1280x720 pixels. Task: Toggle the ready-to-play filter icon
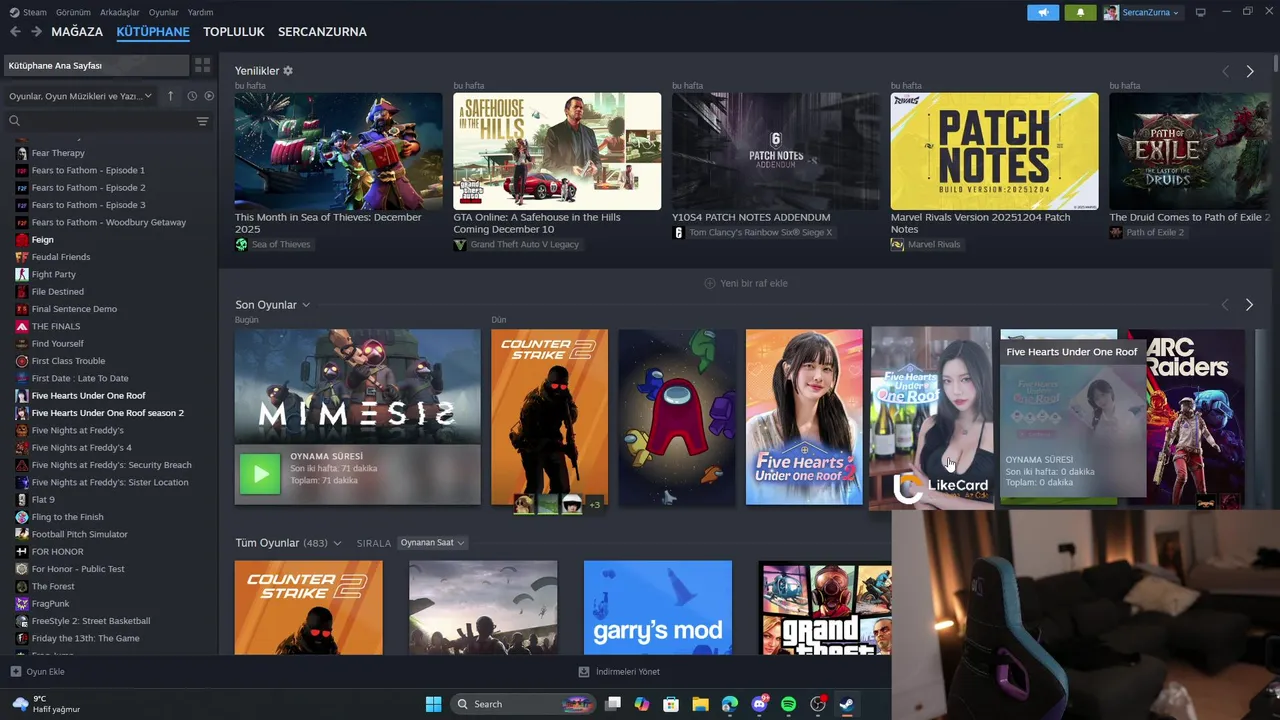(209, 96)
